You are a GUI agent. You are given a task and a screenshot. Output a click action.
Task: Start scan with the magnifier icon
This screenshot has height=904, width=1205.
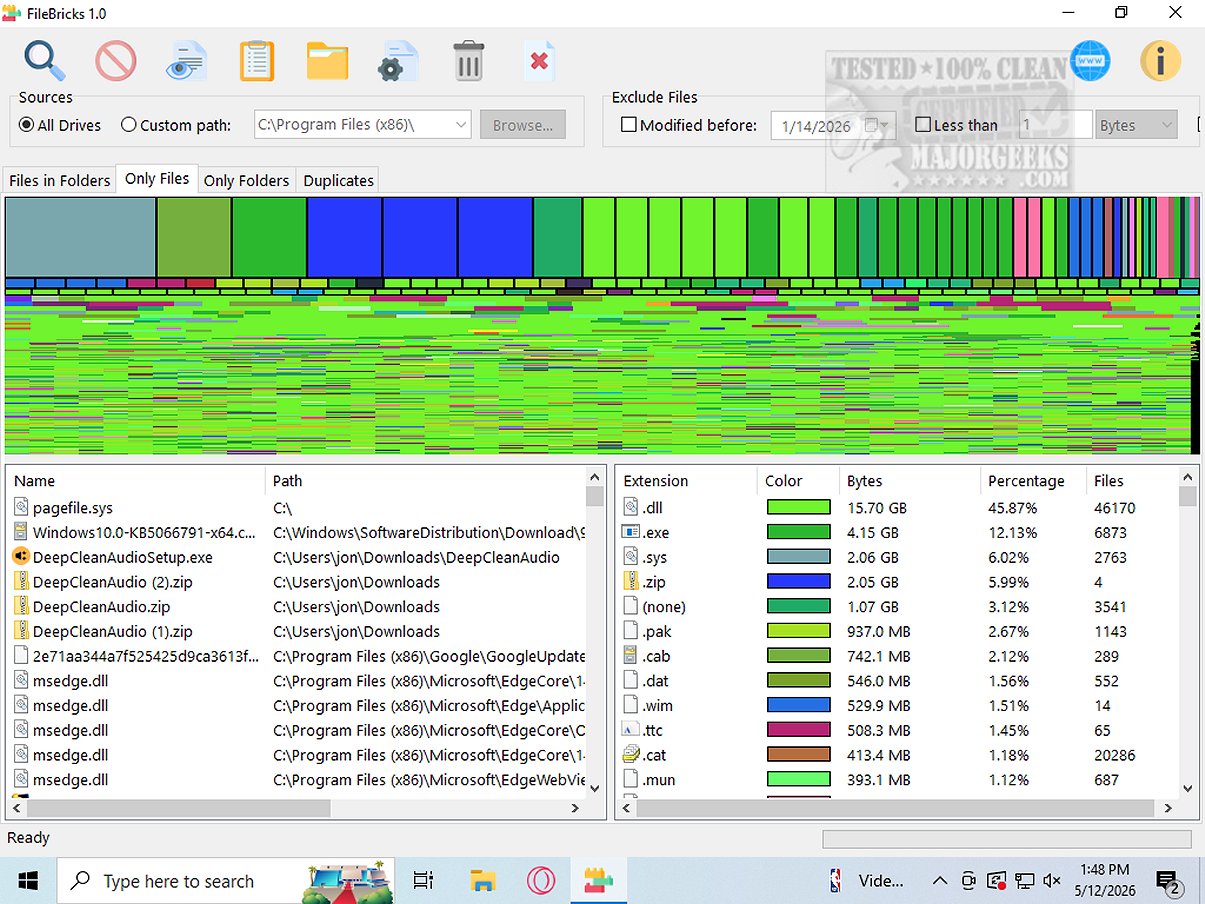45,61
